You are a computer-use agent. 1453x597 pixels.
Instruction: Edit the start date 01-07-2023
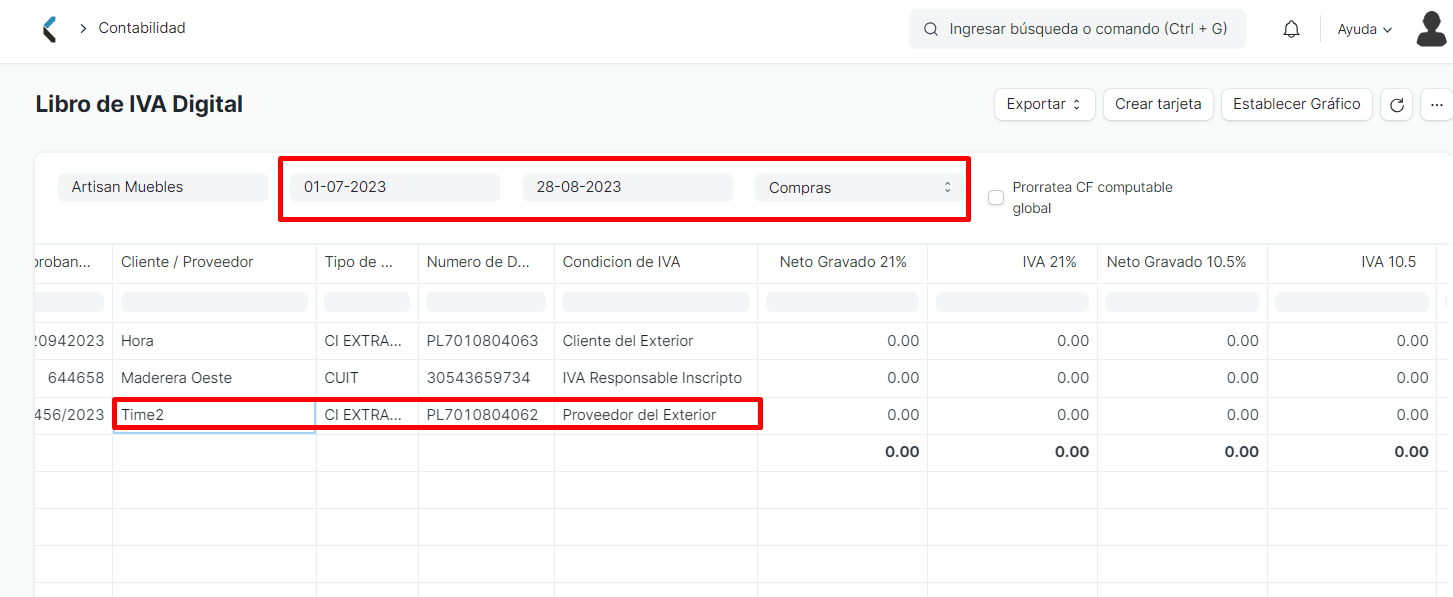[395, 187]
